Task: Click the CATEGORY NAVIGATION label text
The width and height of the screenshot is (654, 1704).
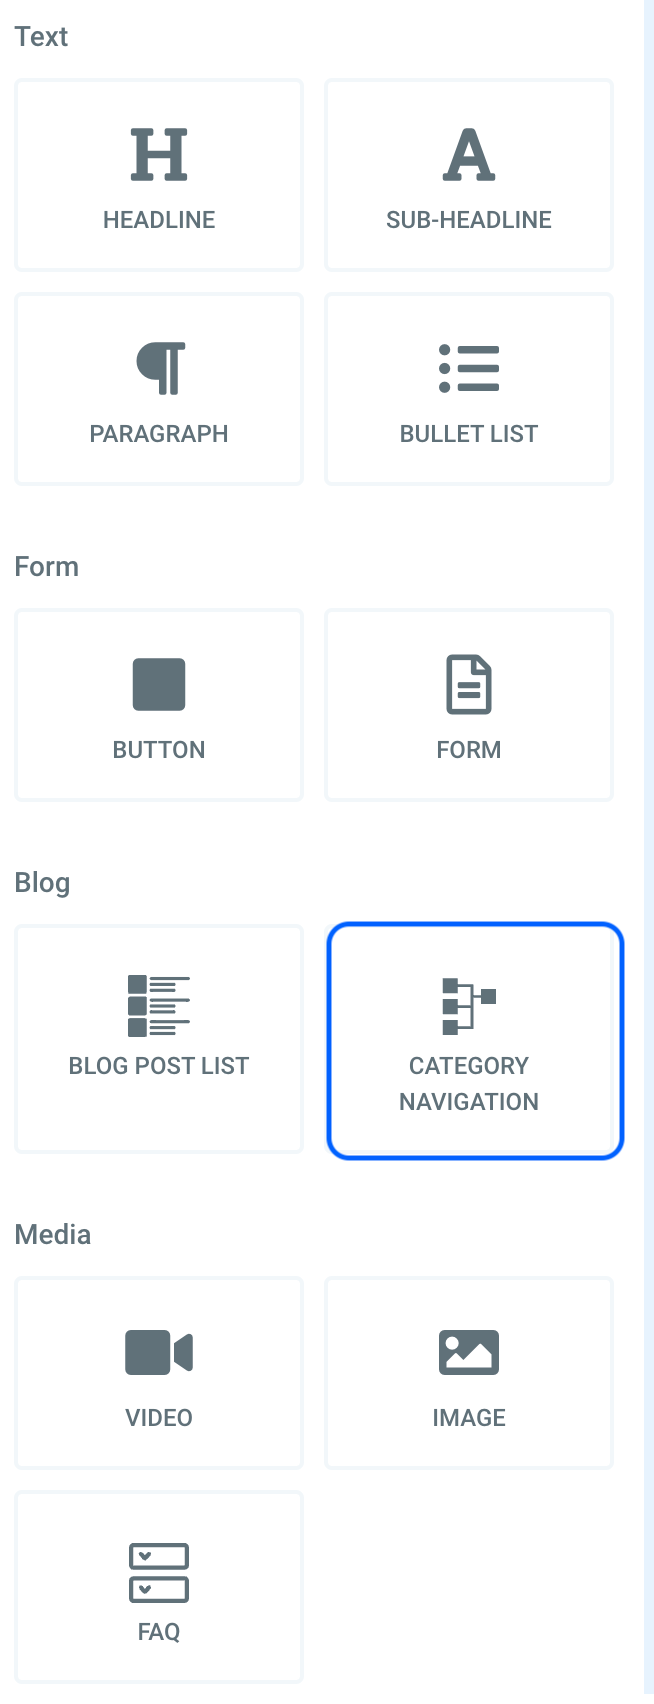Action: (x=469, y=1084)
